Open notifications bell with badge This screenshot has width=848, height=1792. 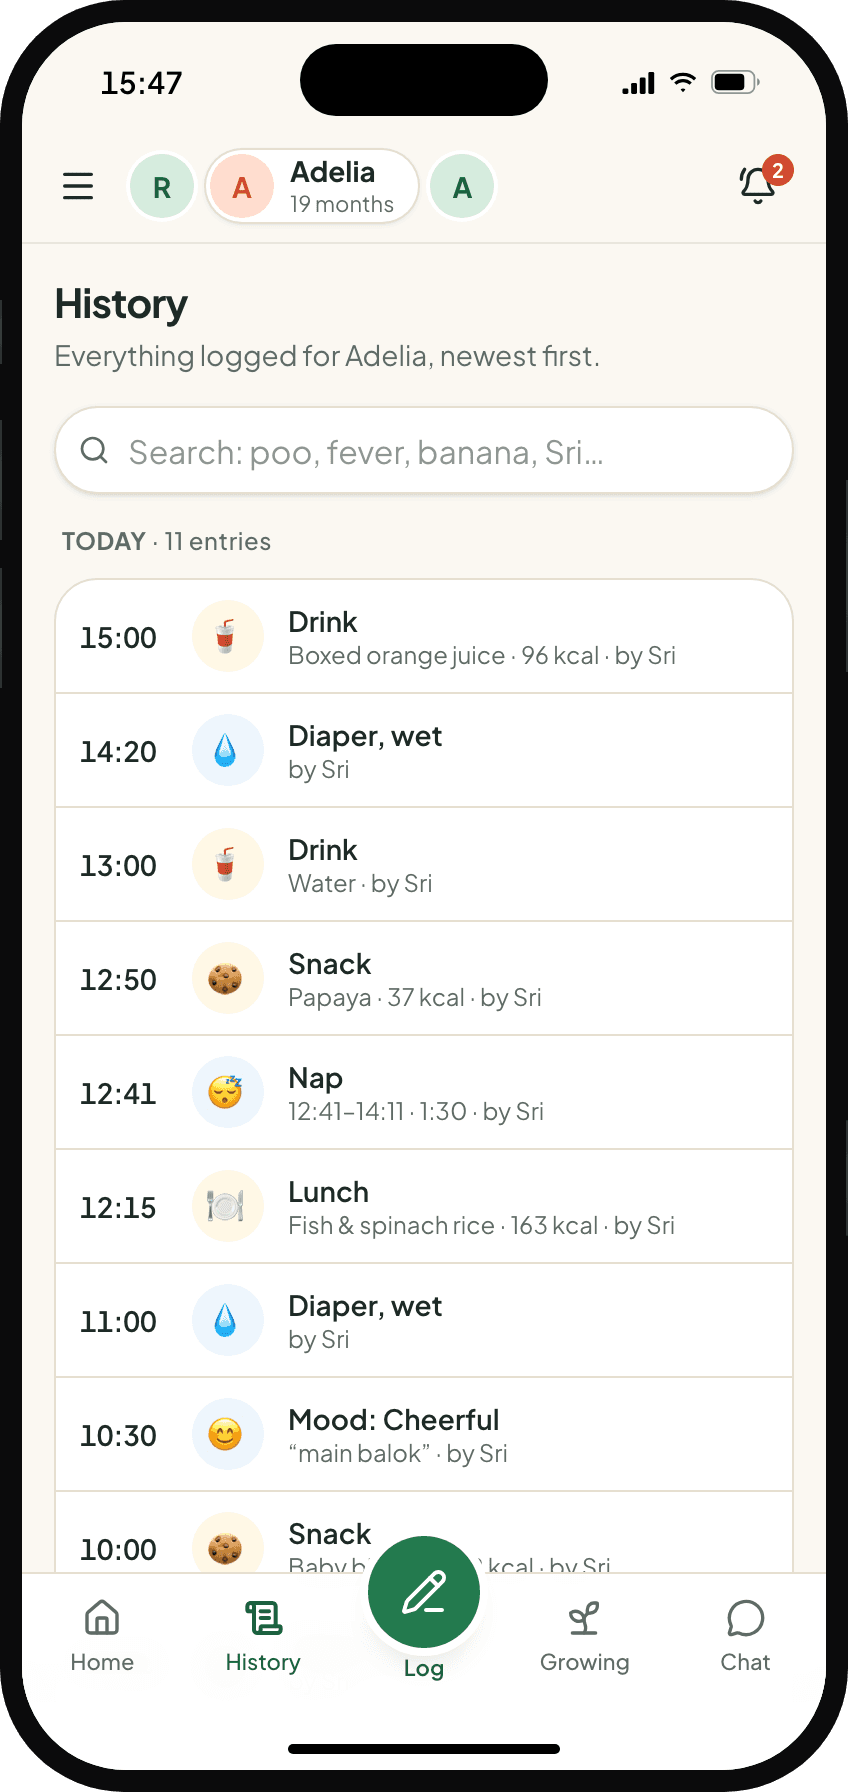pos(760,183)
